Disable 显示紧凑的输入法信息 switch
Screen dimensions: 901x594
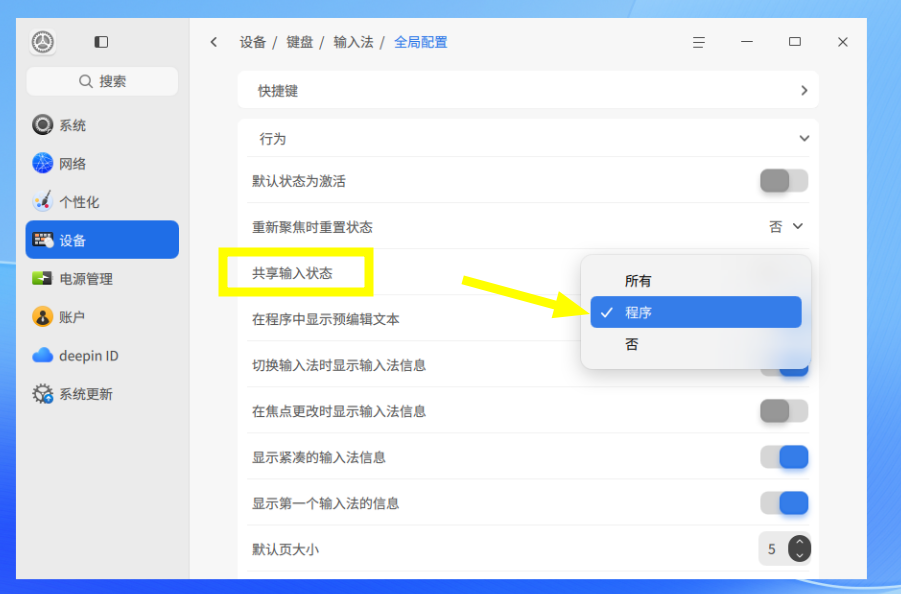click(784, 457)
